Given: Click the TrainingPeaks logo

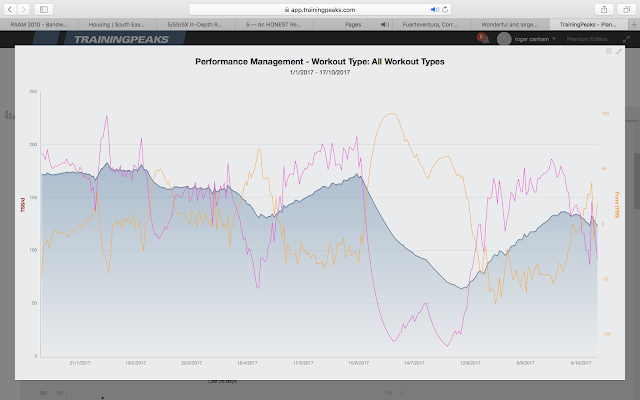Looking at the screenshot, I should 121,39.
